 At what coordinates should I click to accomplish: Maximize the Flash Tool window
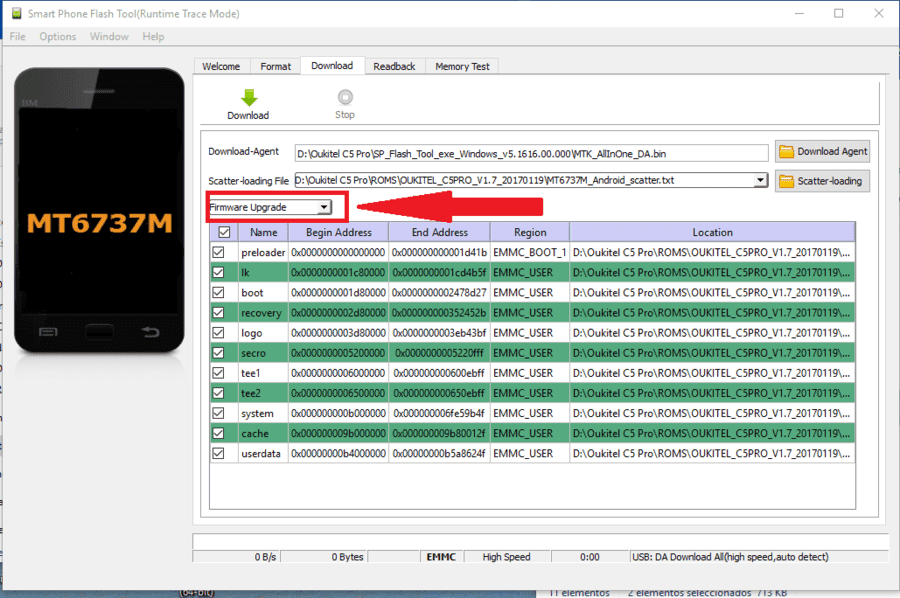tap(839, 13)
